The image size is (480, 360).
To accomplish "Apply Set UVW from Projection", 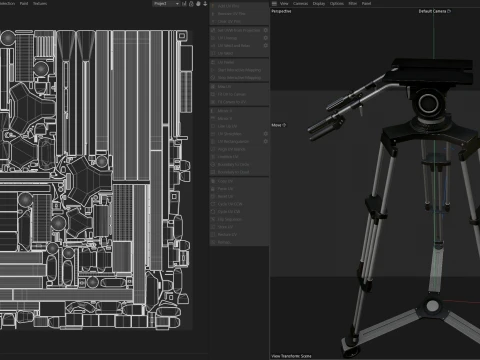I will pos(236,30).
